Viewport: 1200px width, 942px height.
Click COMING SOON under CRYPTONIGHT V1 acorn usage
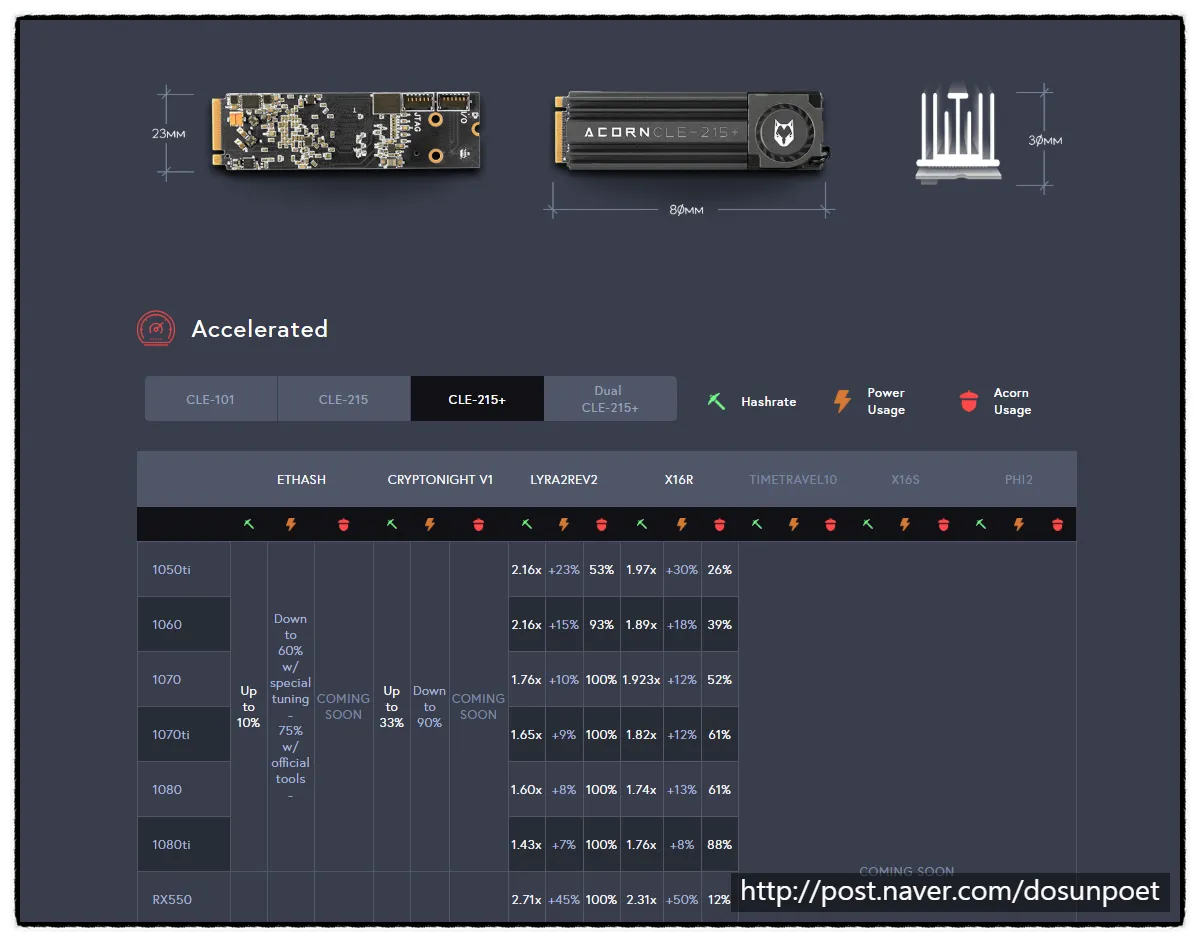(x=478, y=707)
